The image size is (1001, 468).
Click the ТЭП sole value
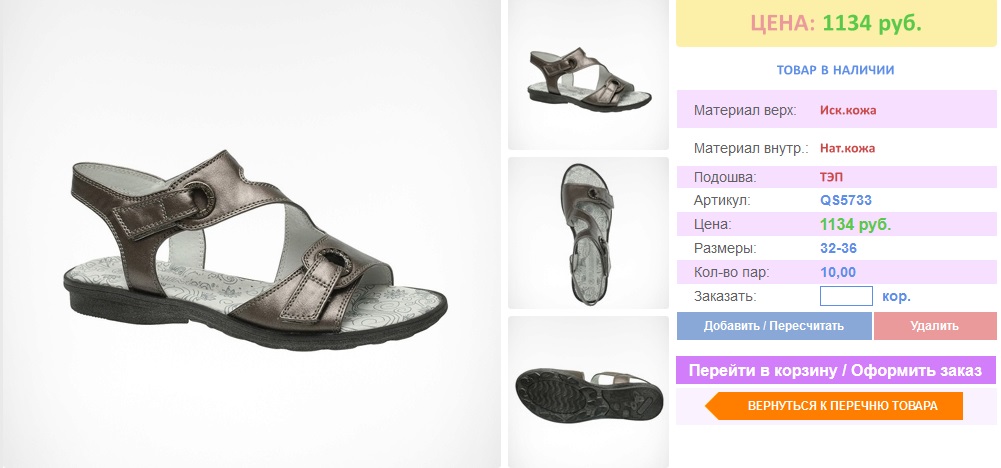(831, 177)
